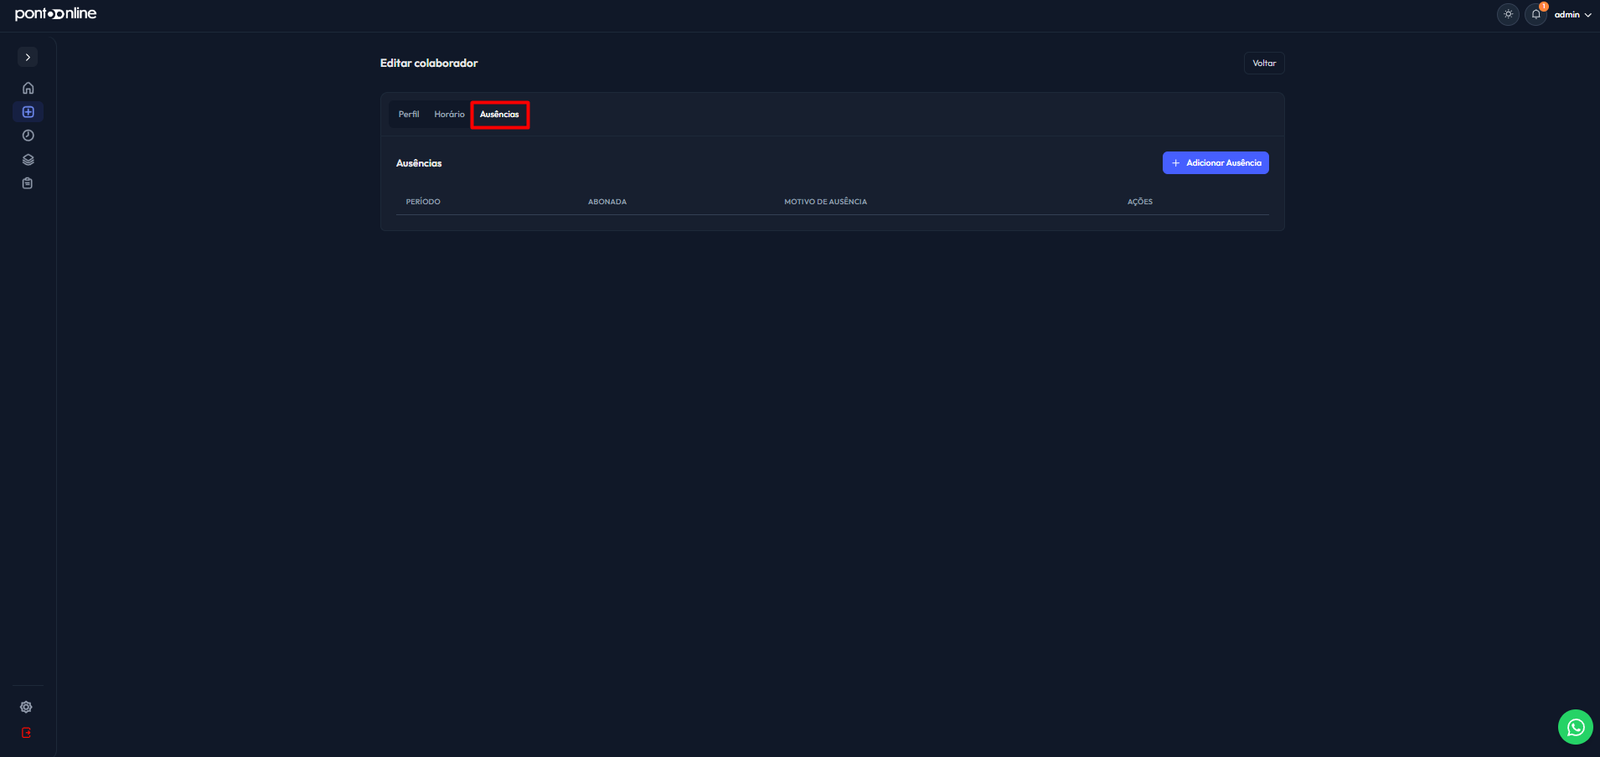Open the stacked layers icon in sidebar
Screen dimensions: 1600x757
coord(28,160)
